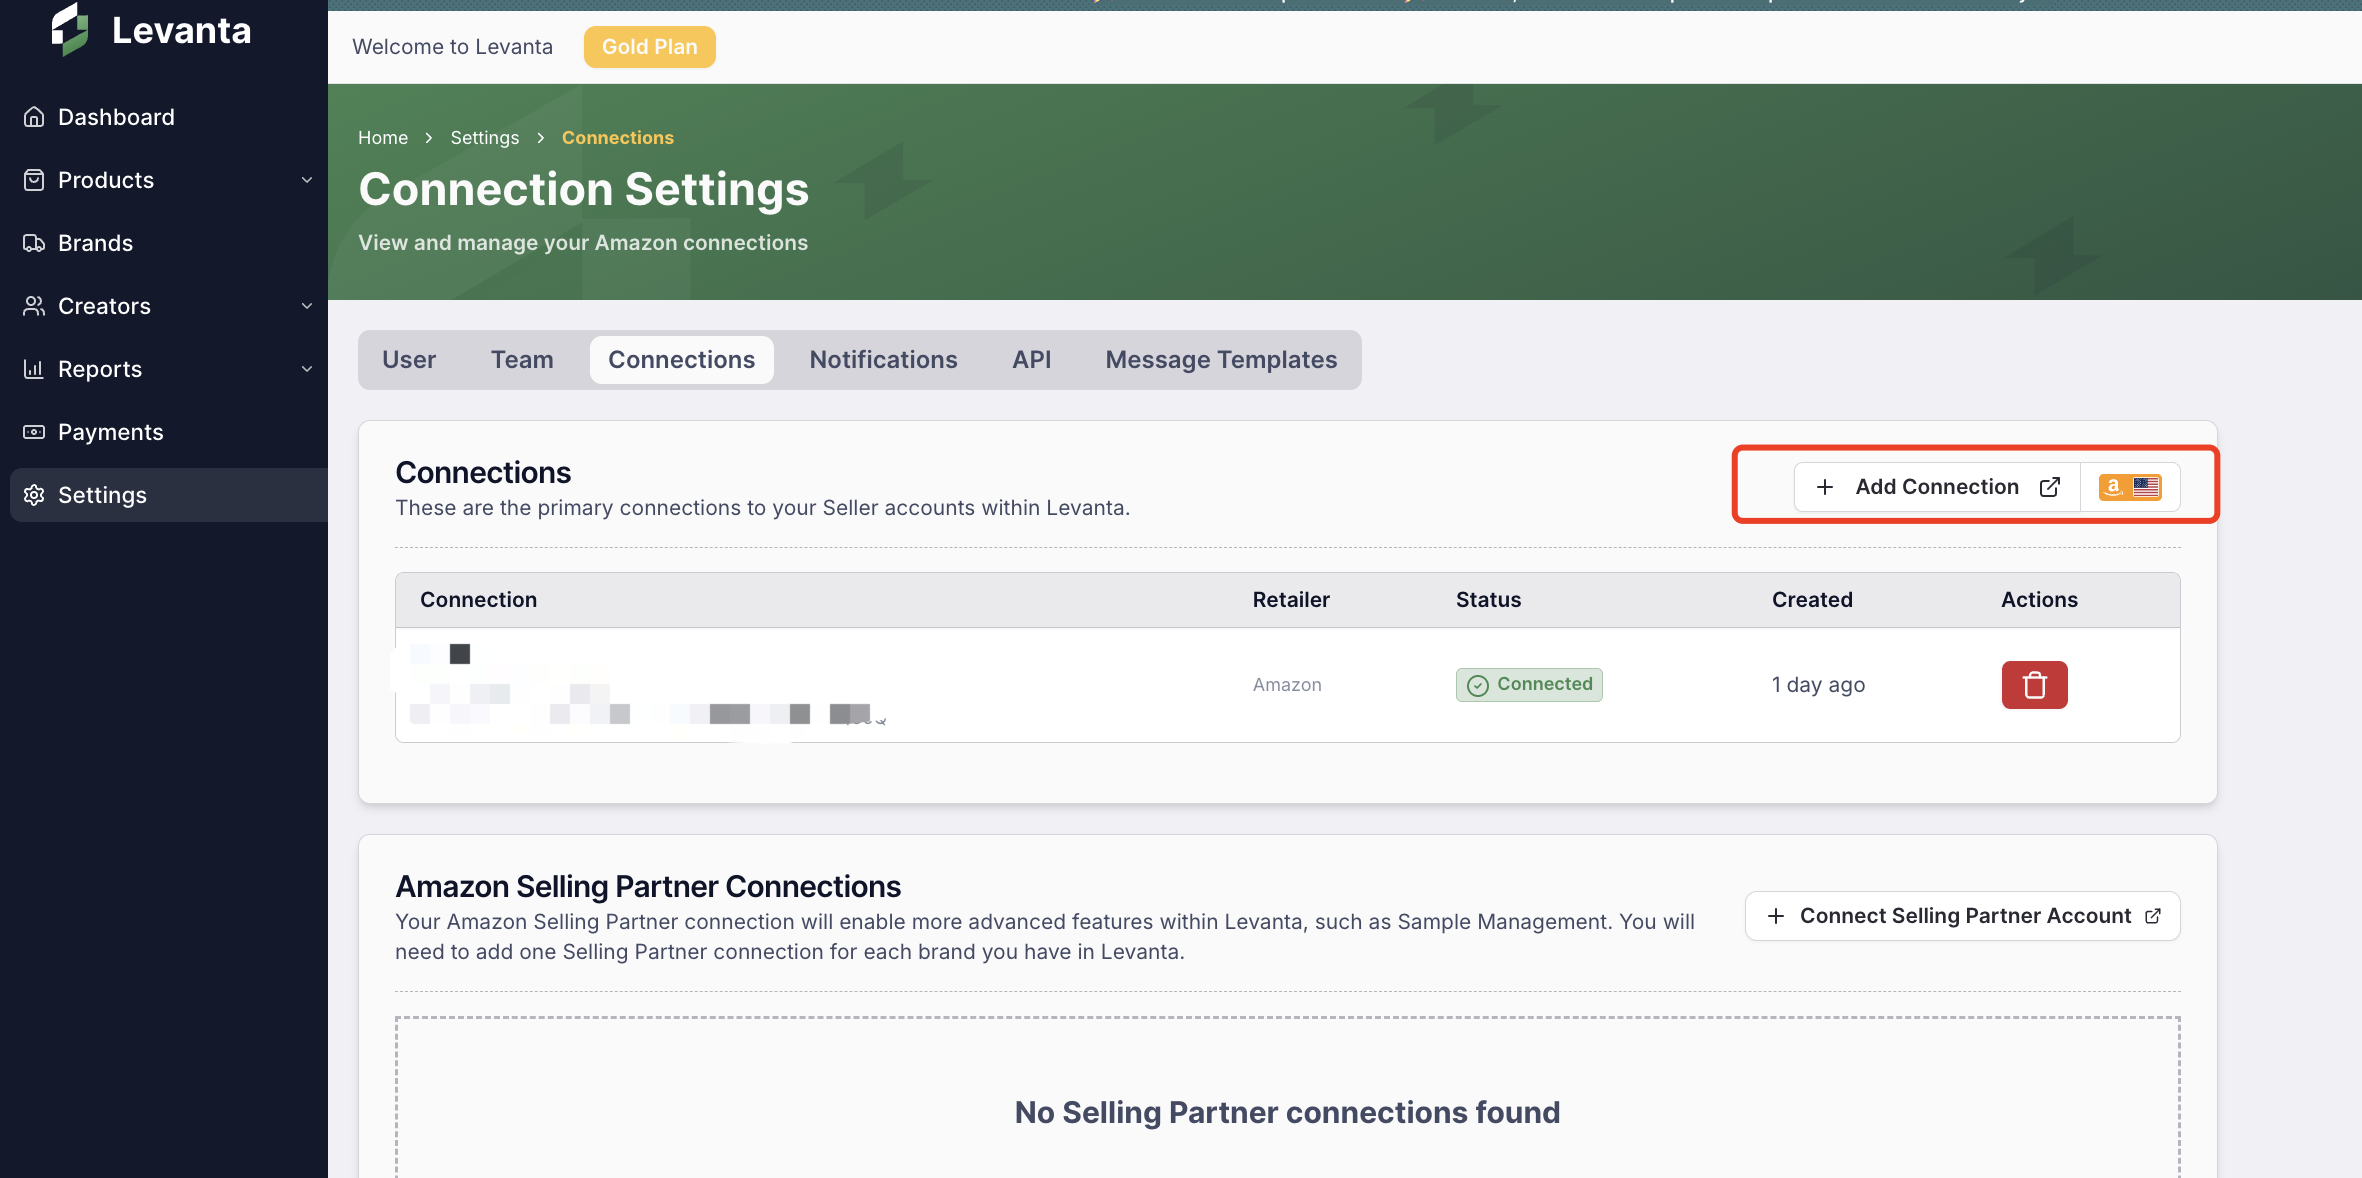The image size is (2362, 1178).
Task: Click the Payments banknote icon
Action: click(x=34, y=432)
